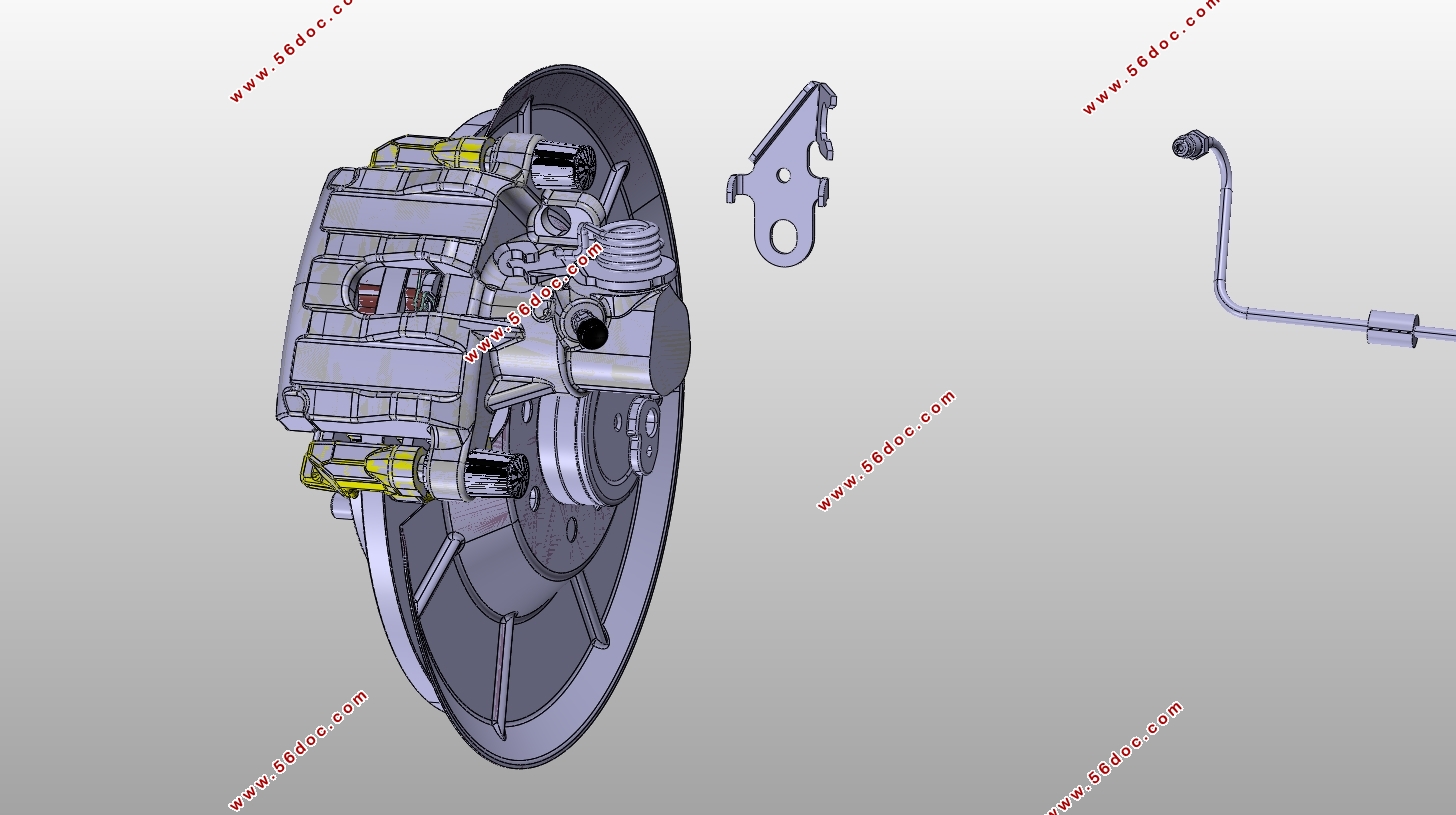The height and width of the screenshot is (815, 1456).
Task: Click the small round hole in bracket plate
Action: (784, 176)
